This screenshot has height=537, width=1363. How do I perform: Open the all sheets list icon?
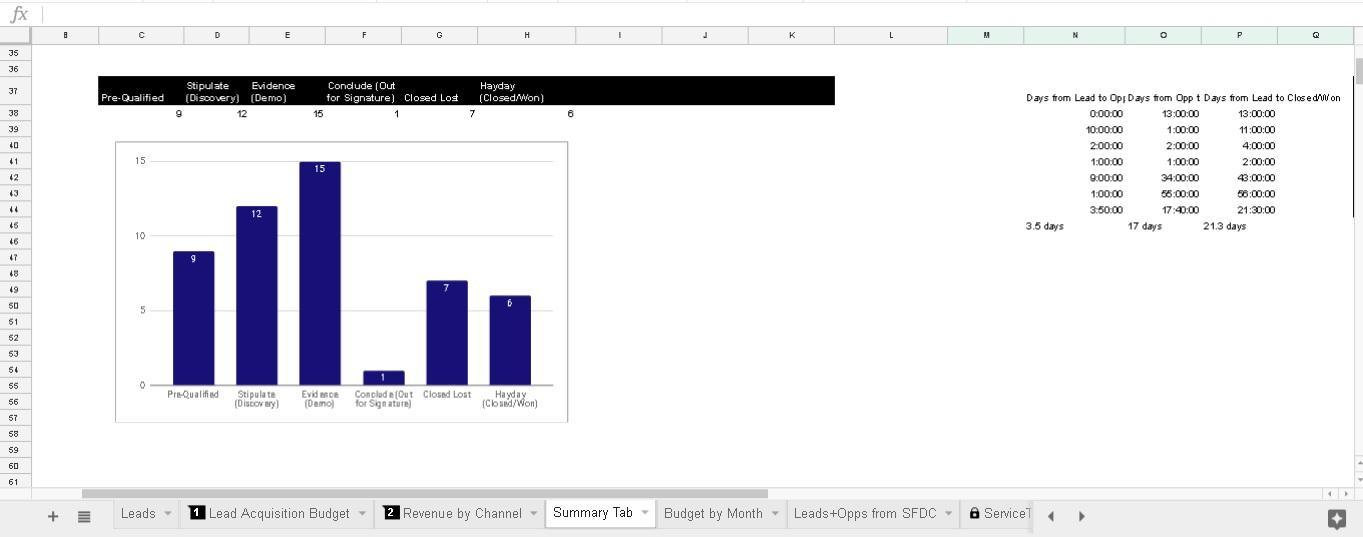tap(84, 516)
